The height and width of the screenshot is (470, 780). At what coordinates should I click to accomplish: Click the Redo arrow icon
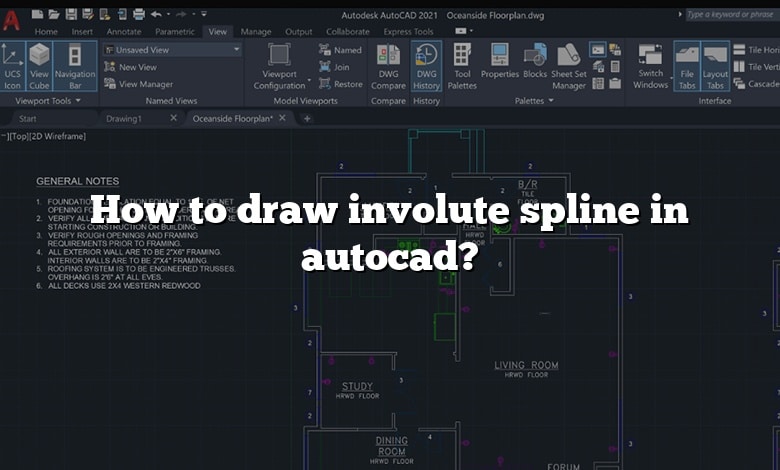(182, 14)
